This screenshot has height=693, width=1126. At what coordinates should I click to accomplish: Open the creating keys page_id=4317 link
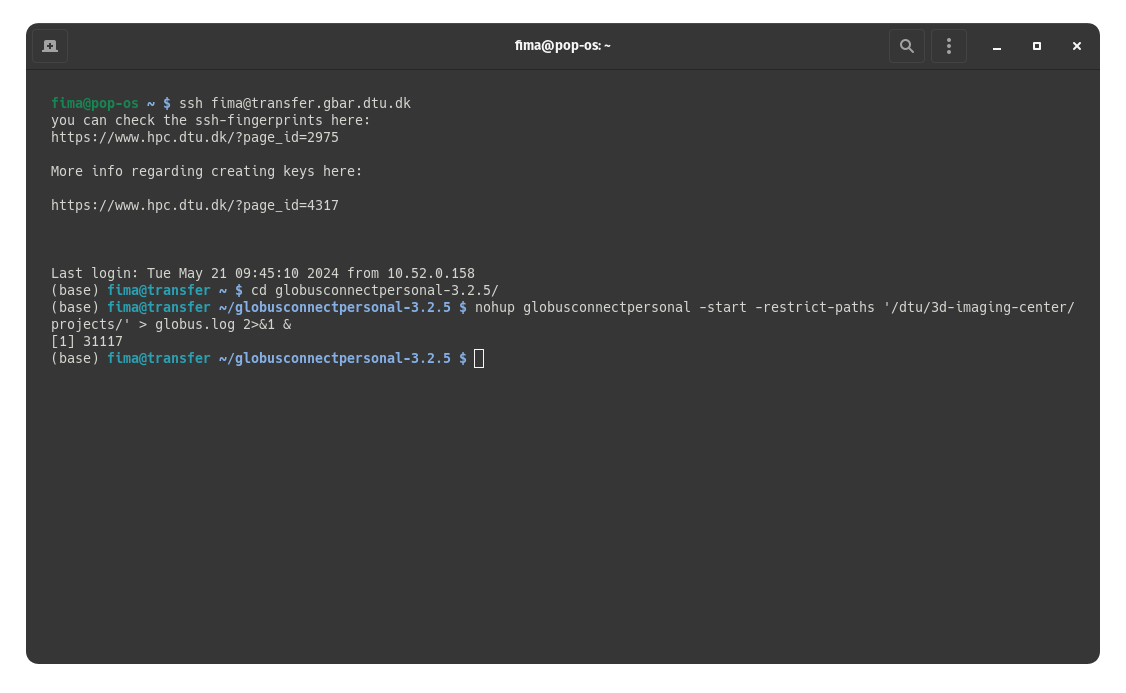[195, 205]
